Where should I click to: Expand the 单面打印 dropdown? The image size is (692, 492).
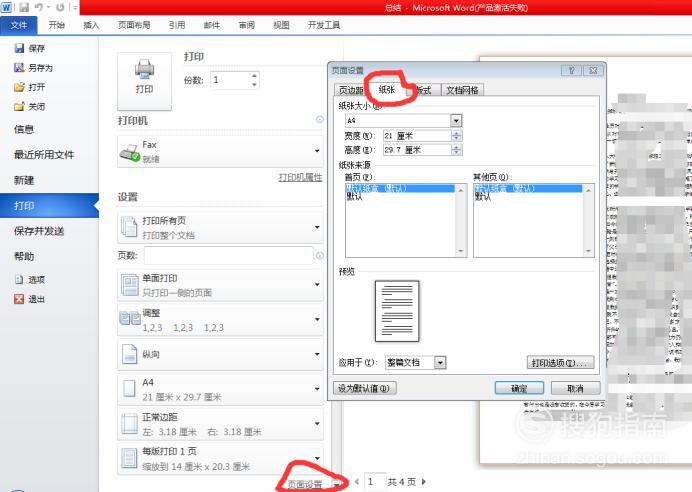(x=317, y=285)
